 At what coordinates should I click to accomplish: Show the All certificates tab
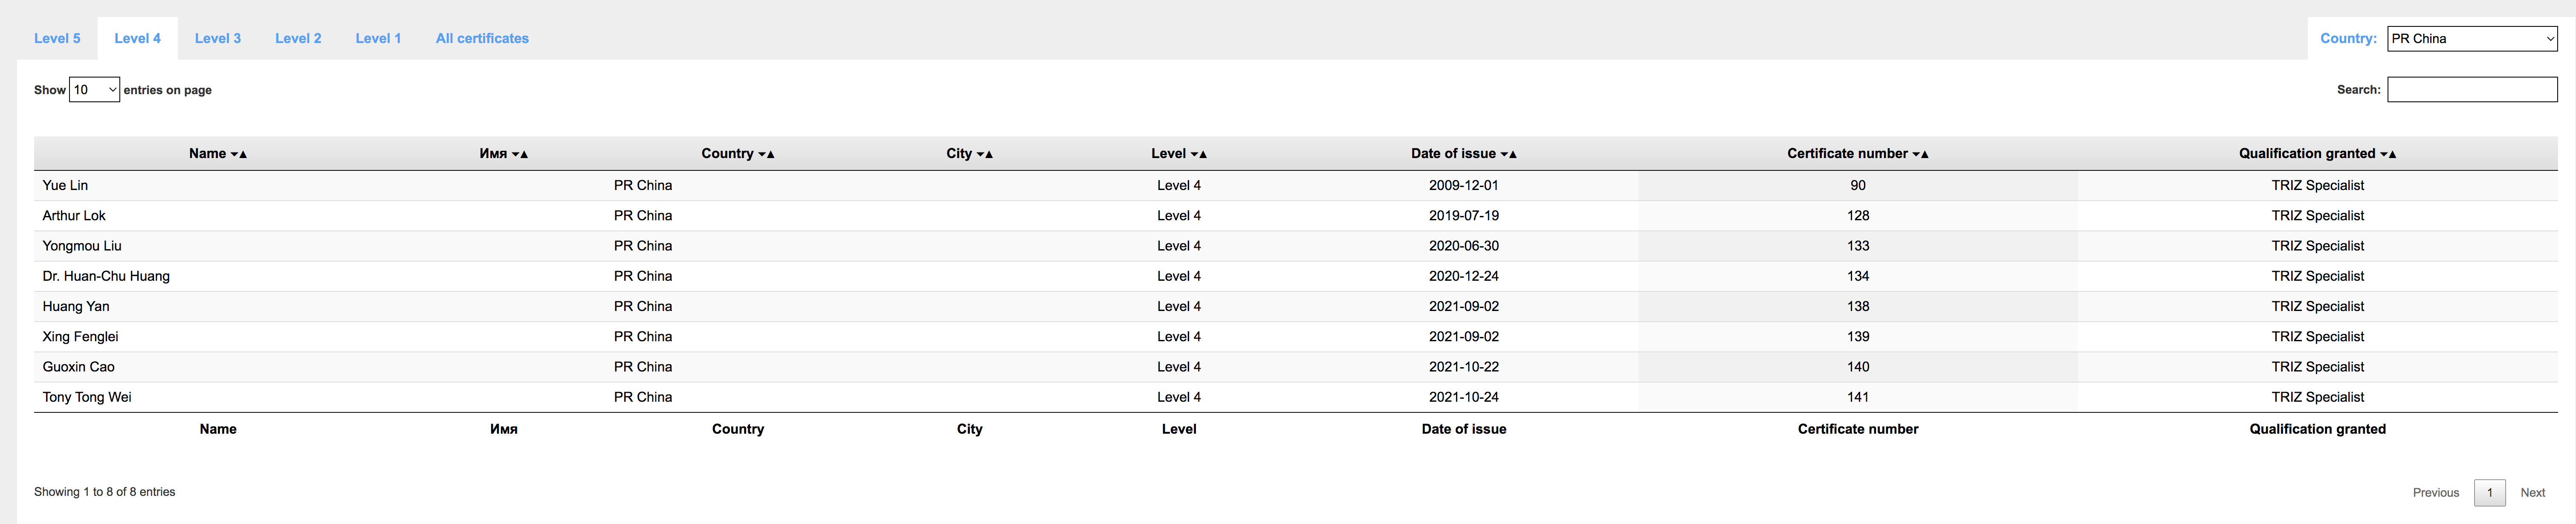coord(482,38)
